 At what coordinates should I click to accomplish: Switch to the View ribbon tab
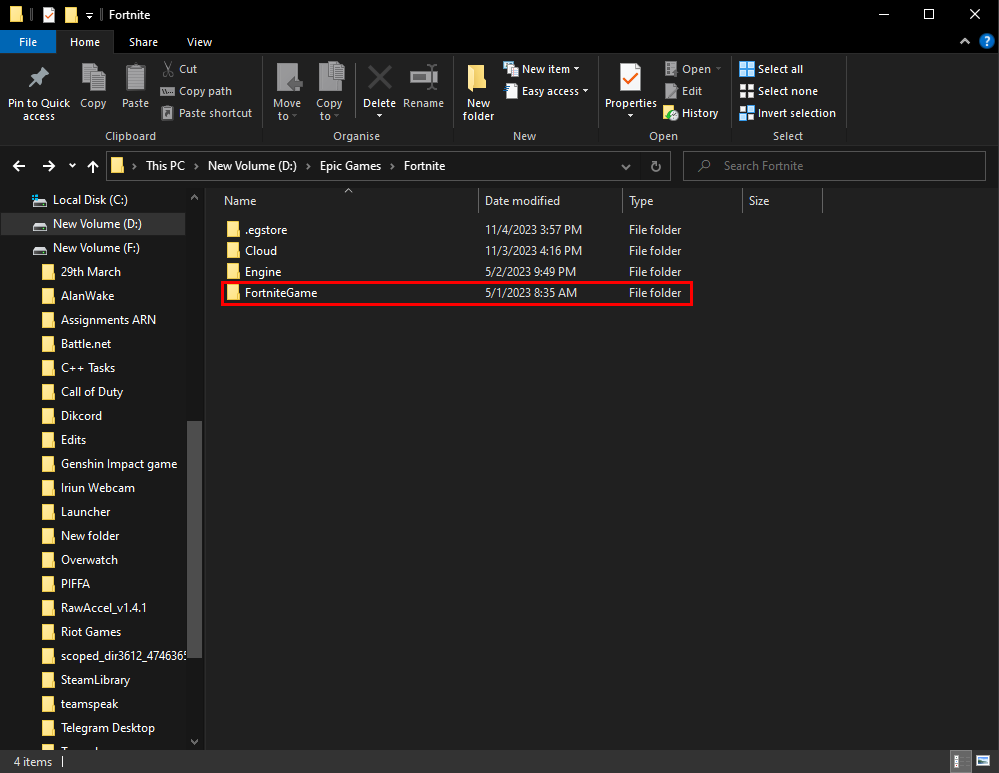click(x=199, y=42)
